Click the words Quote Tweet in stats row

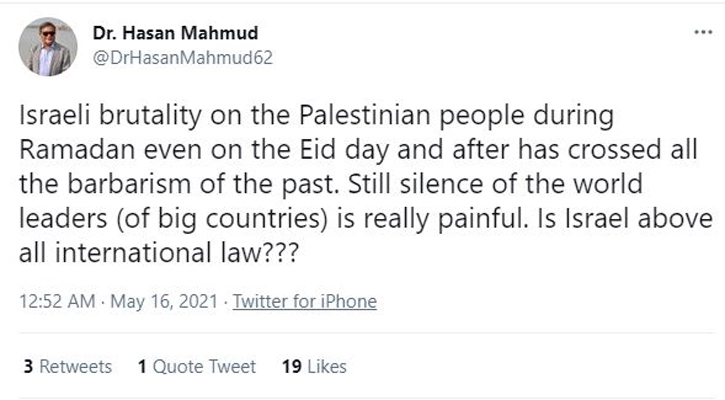pos(204,367)
